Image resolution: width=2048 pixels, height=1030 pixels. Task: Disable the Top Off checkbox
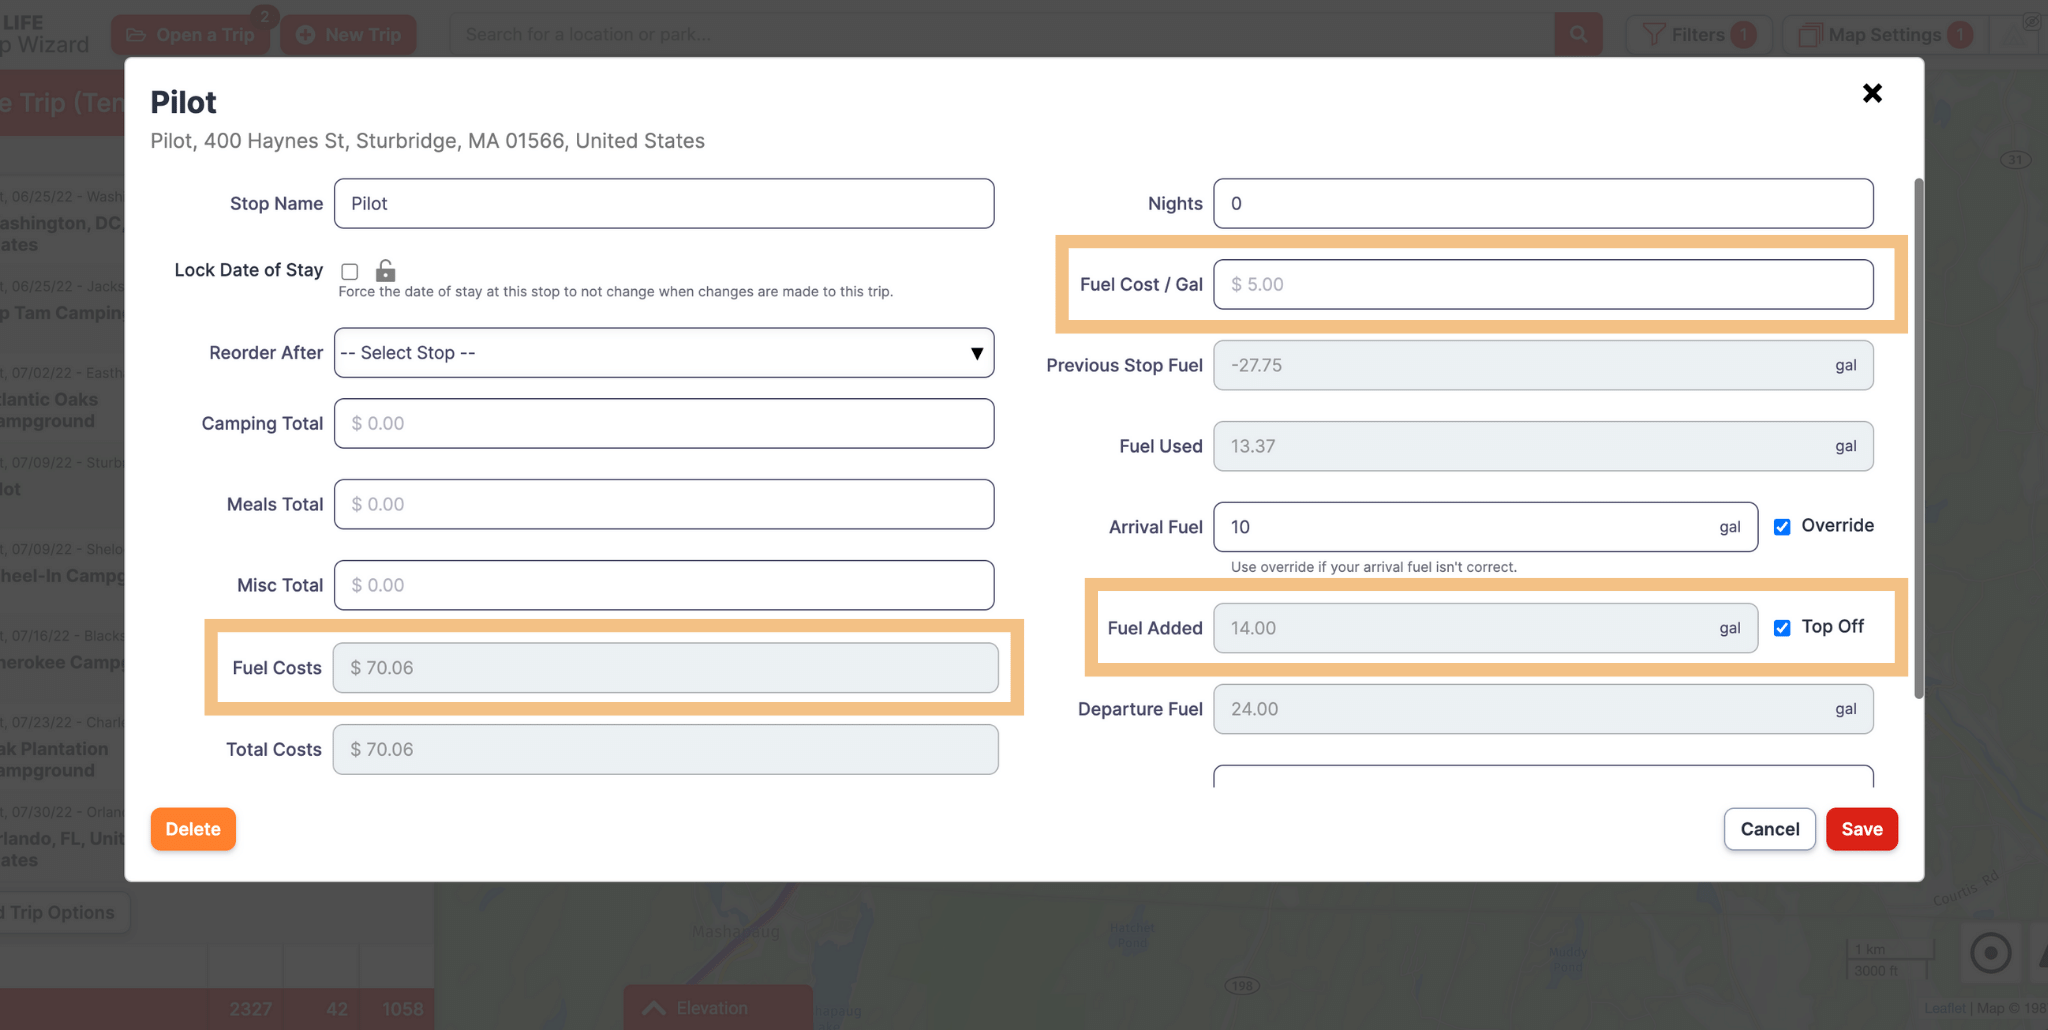(1782, 628)
